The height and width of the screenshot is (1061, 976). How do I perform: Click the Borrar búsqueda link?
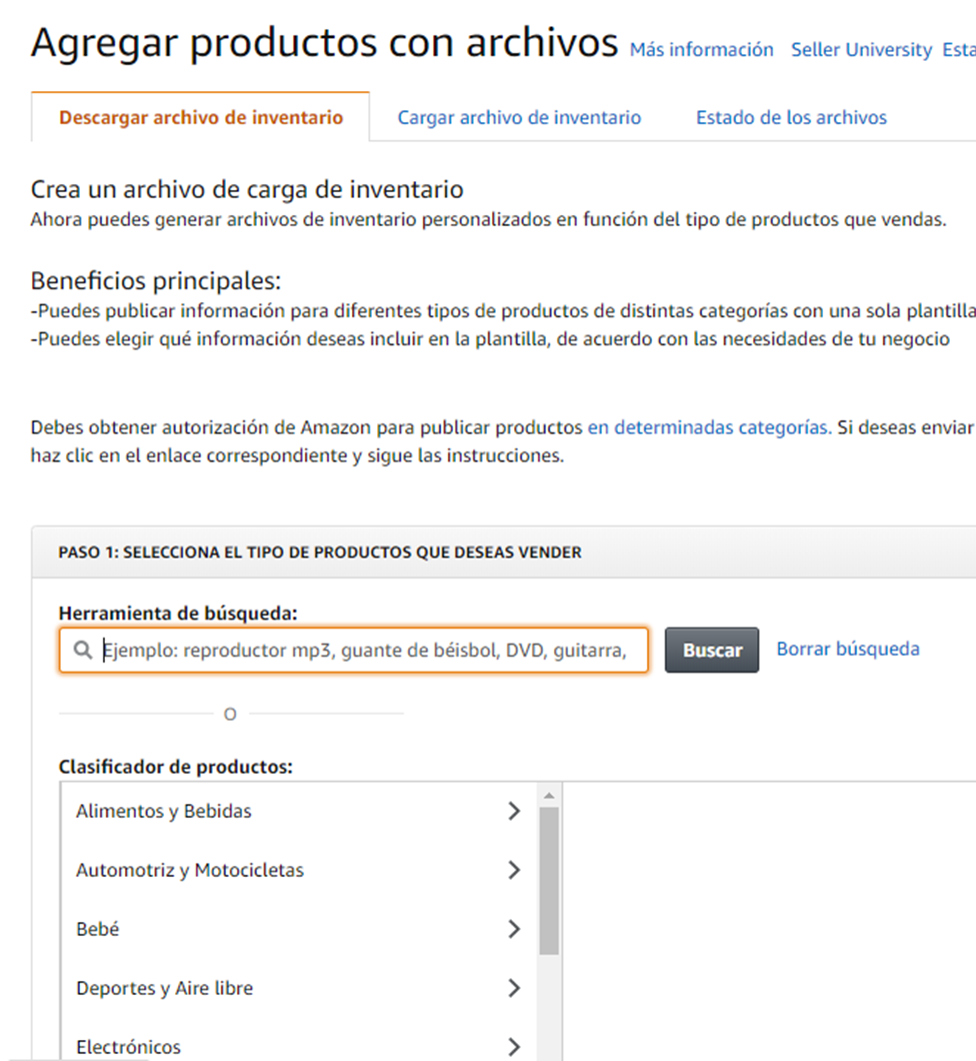848,649
